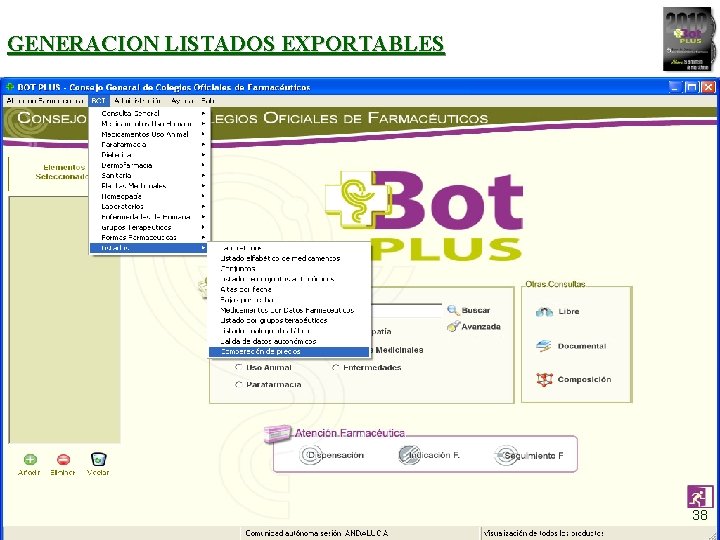Image resolution: width=720 pixels, height=540 pixels.
Task: Click Salir in the menu bar
Action: point(208,101)
